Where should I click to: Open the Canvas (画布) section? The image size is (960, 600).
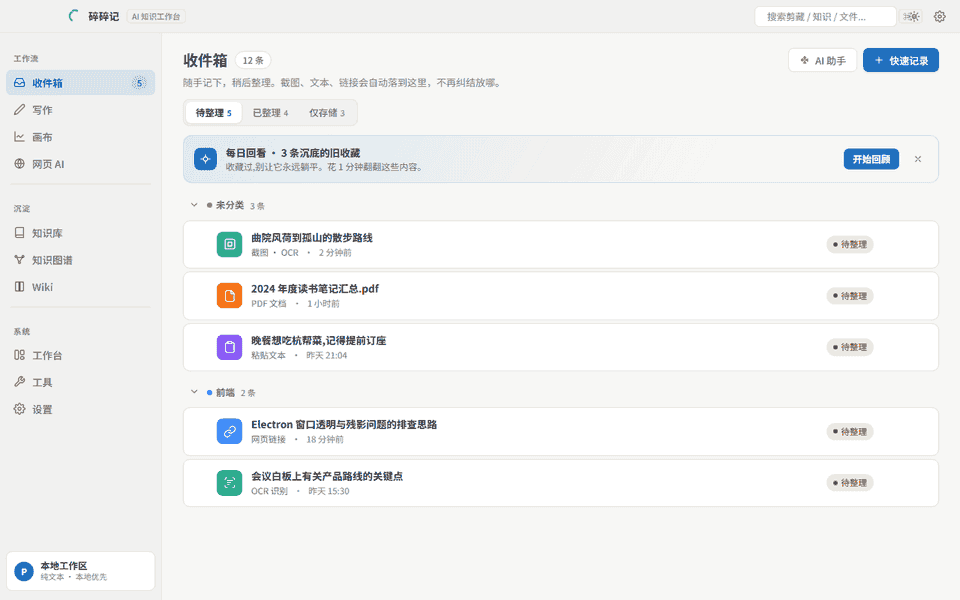point(80,137)
